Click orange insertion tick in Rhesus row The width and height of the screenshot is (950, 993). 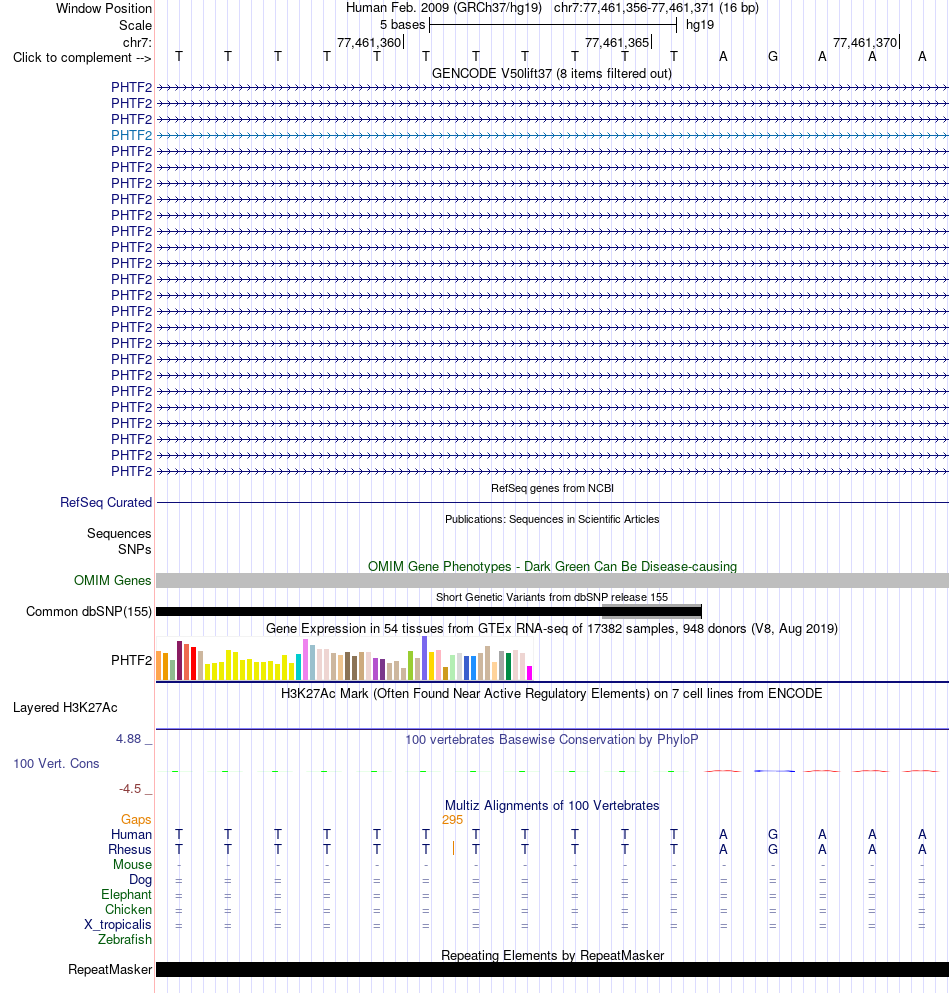click(x=453, y=849)
